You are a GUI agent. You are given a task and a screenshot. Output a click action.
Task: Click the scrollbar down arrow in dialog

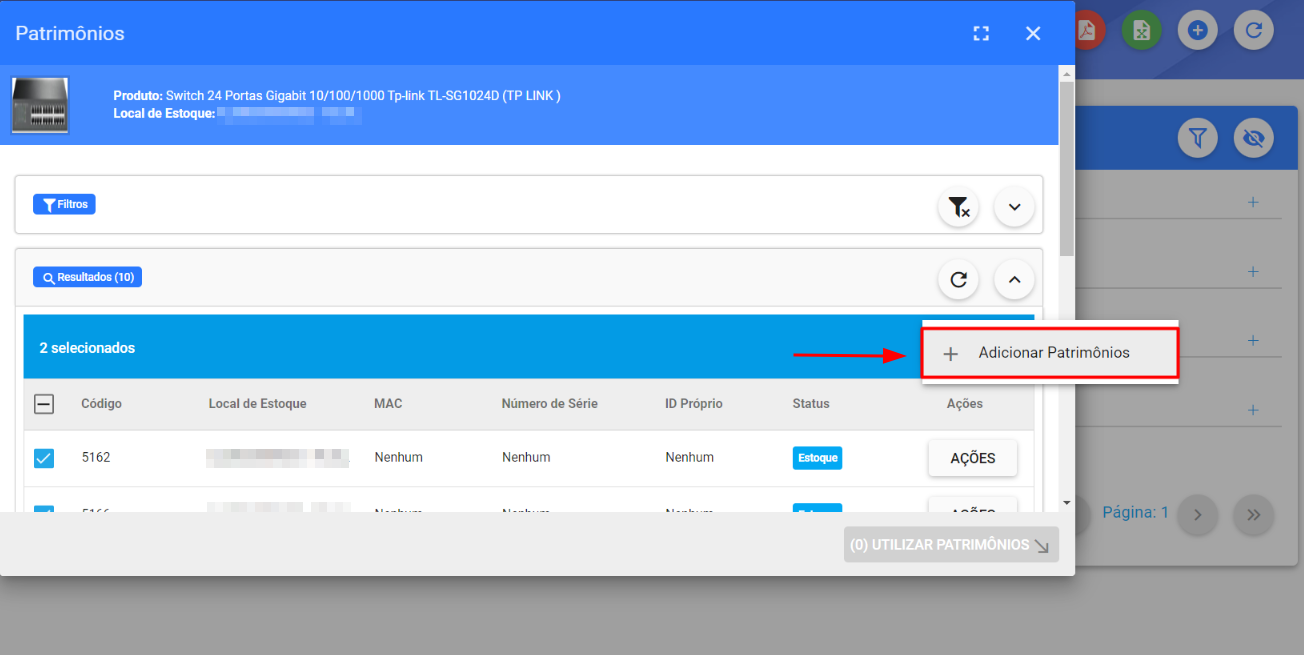pos(1067,502)
